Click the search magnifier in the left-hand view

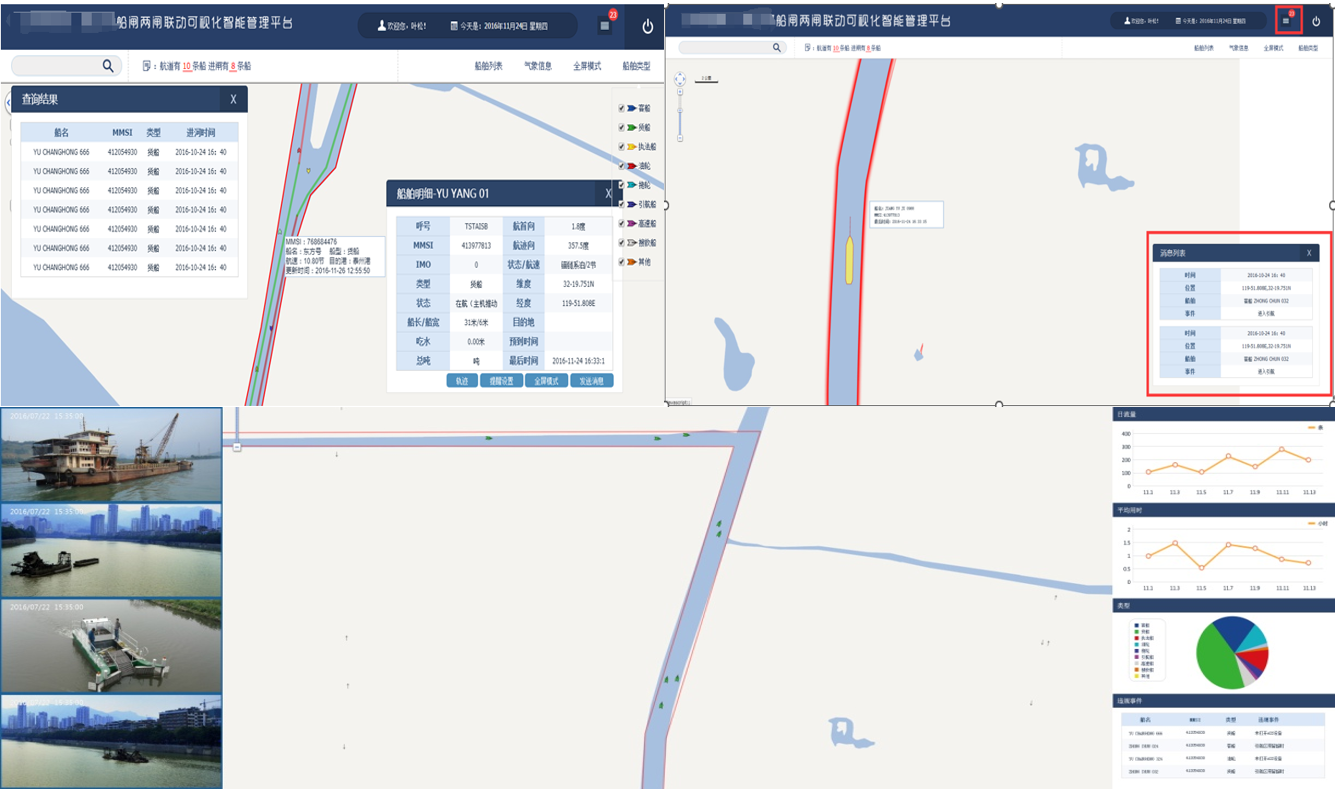click(x=108, y=66)
